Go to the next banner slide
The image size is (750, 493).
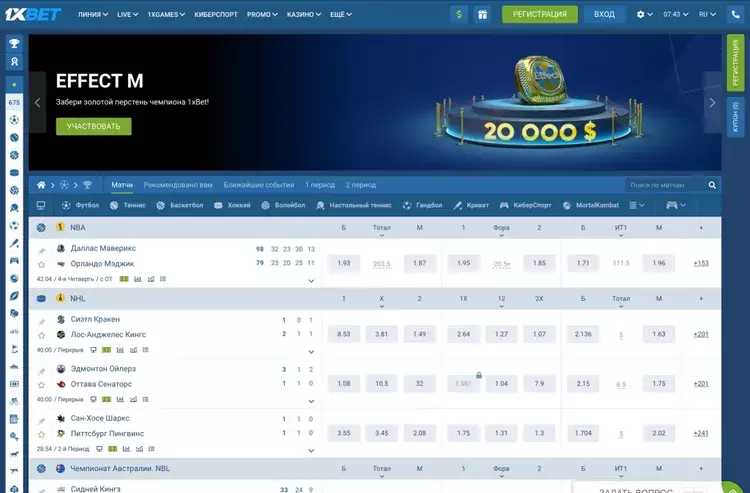712,102
